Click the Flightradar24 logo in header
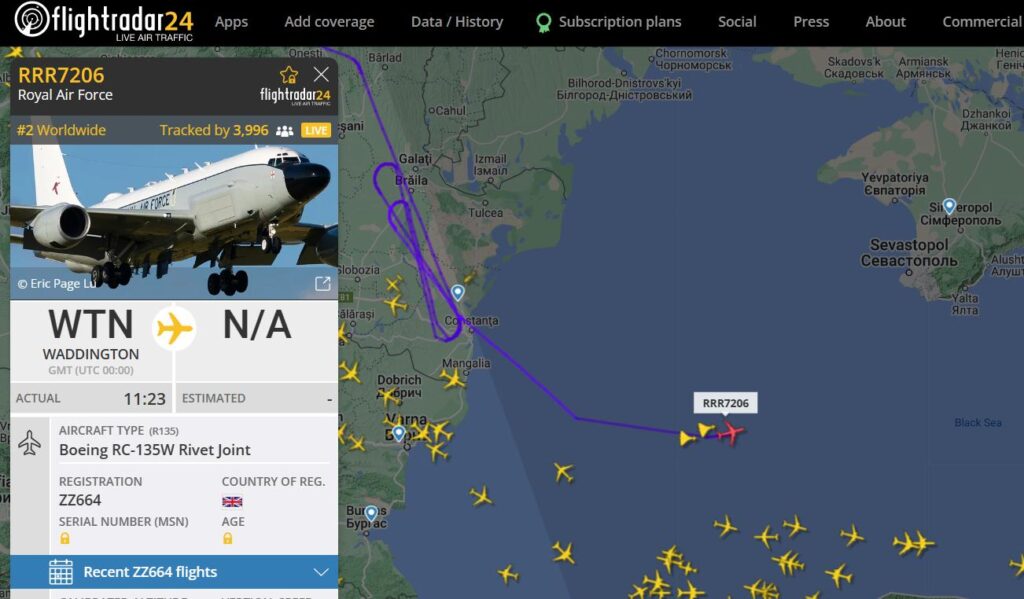The image size is (1024, 599). (x=104, y=22)
